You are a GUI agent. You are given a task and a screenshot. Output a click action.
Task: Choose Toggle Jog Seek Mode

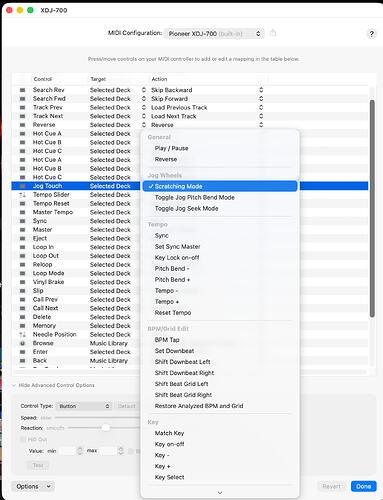(x=220, y=208)
